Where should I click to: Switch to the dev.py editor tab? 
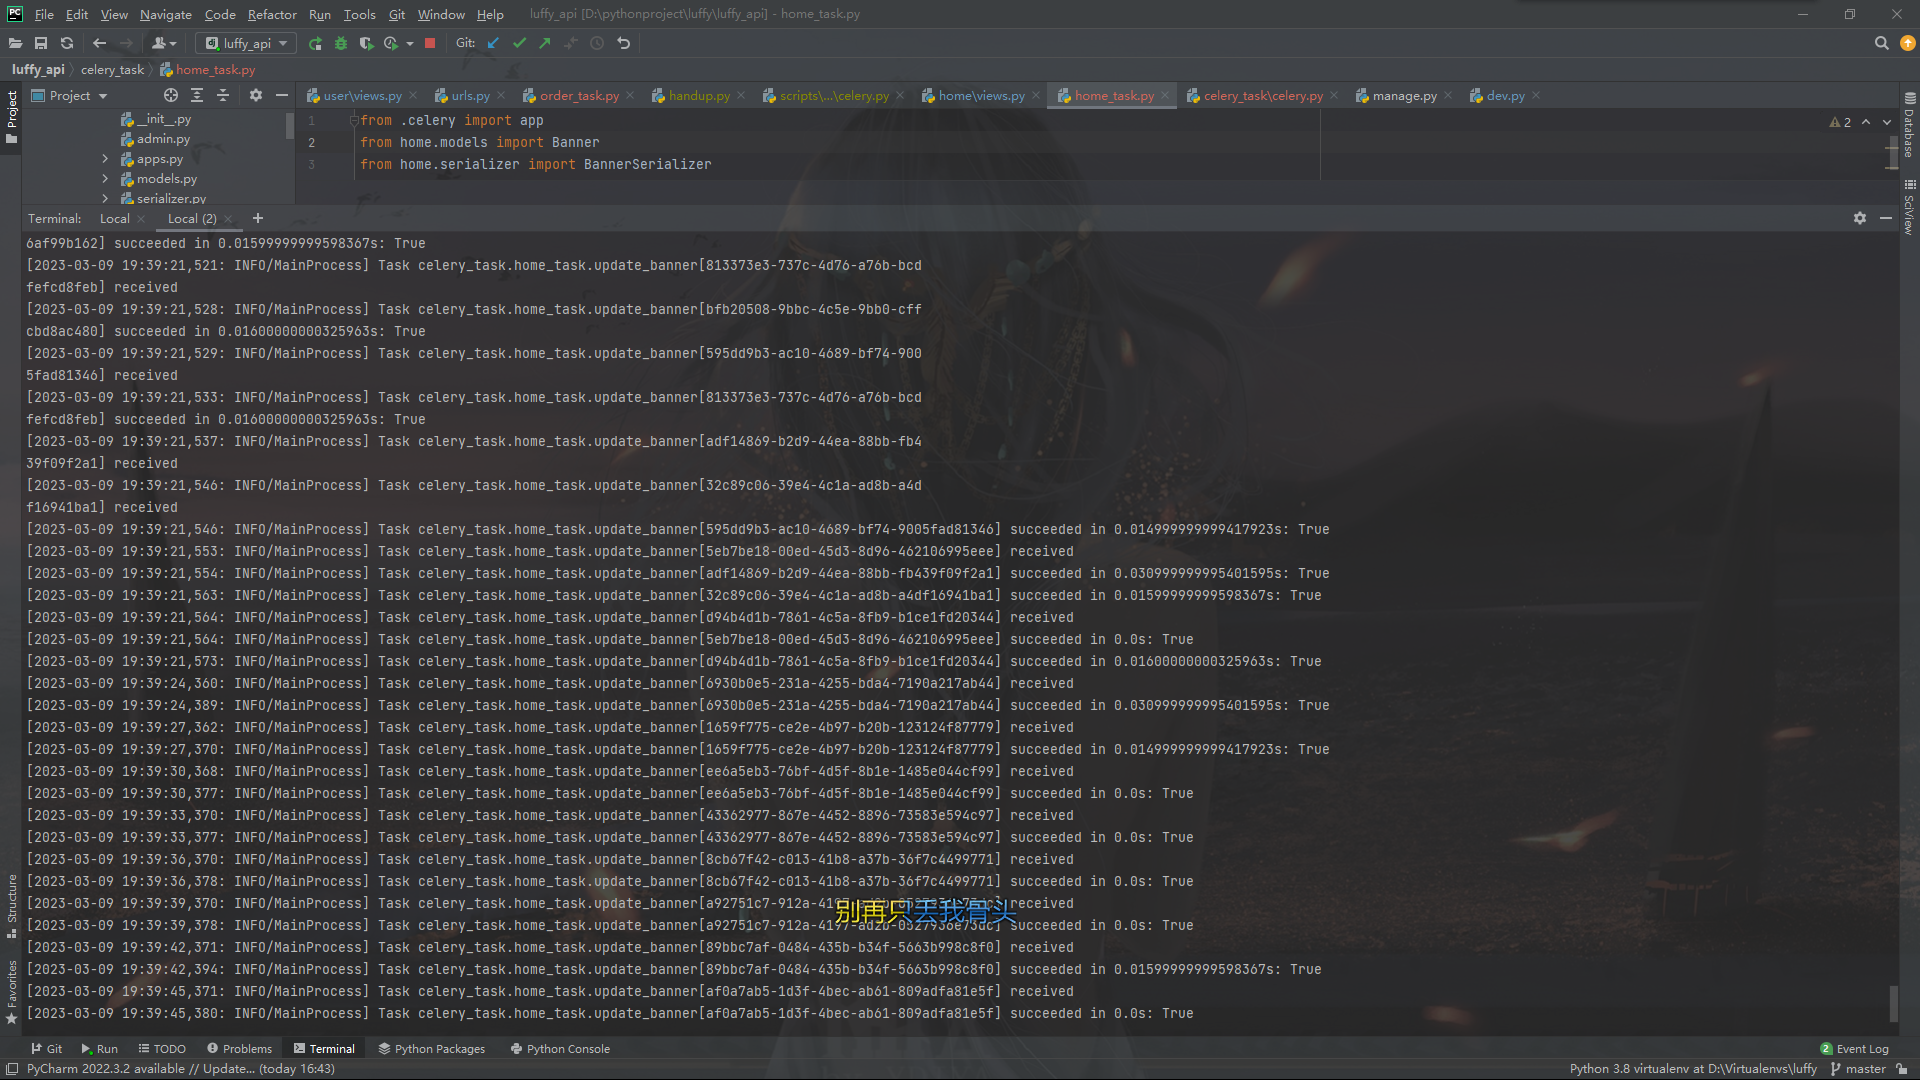(1505, 96)
